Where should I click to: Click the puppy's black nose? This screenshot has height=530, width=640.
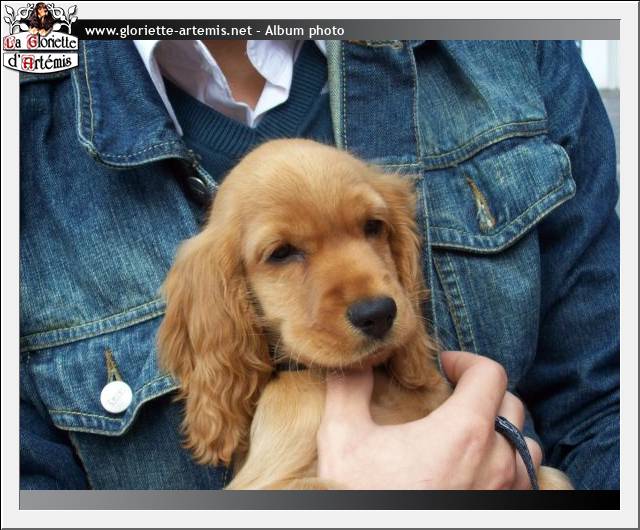(372, 315)
